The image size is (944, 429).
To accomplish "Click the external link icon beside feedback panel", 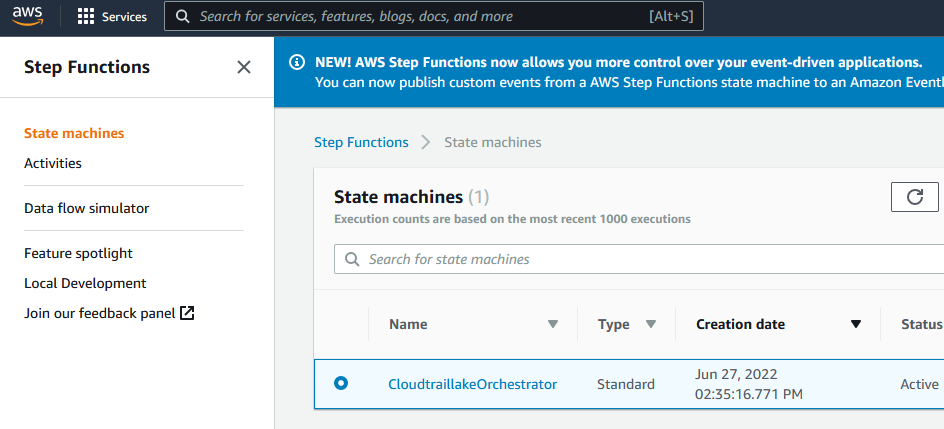I will click(x=187, y=313).
